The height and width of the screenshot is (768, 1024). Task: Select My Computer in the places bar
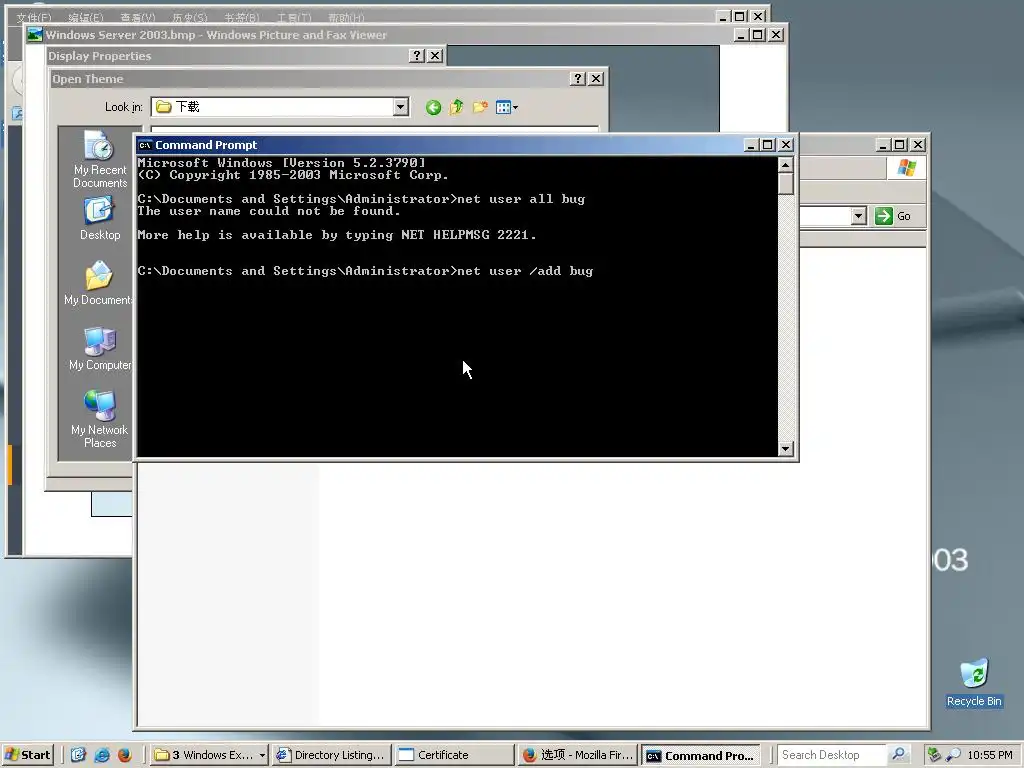tap(99, 349)
